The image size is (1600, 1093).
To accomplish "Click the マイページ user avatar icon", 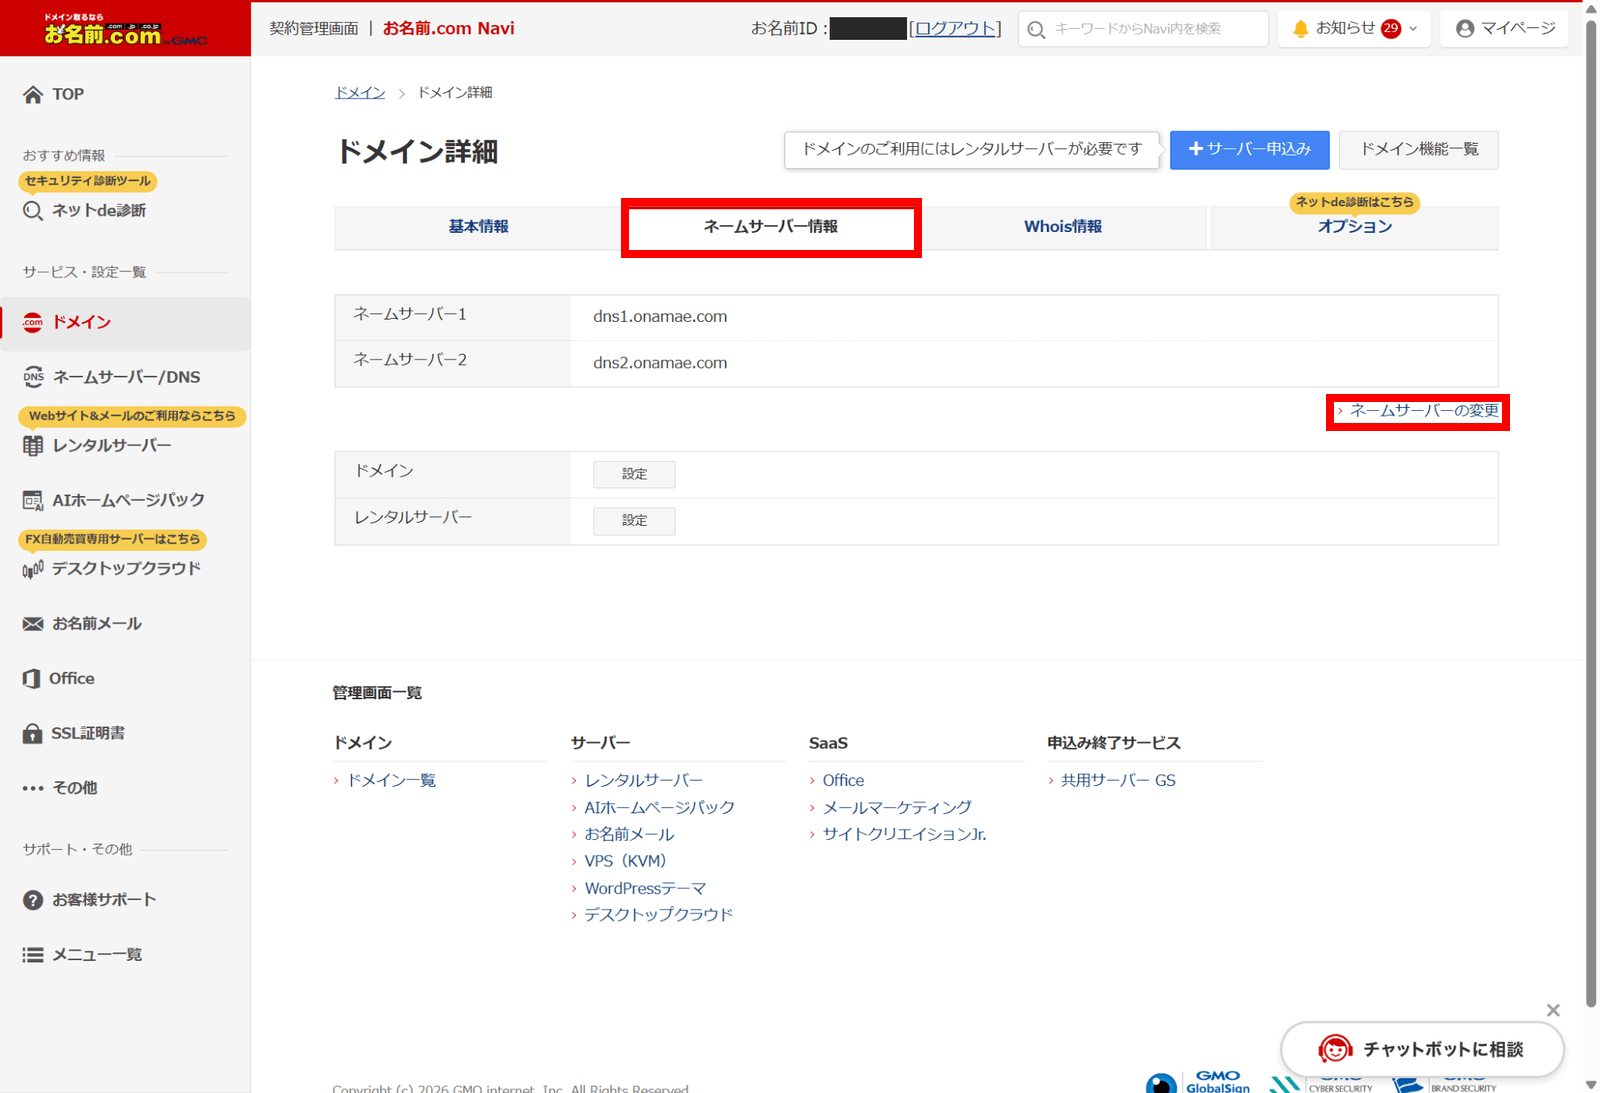I will coord(1465,29).
